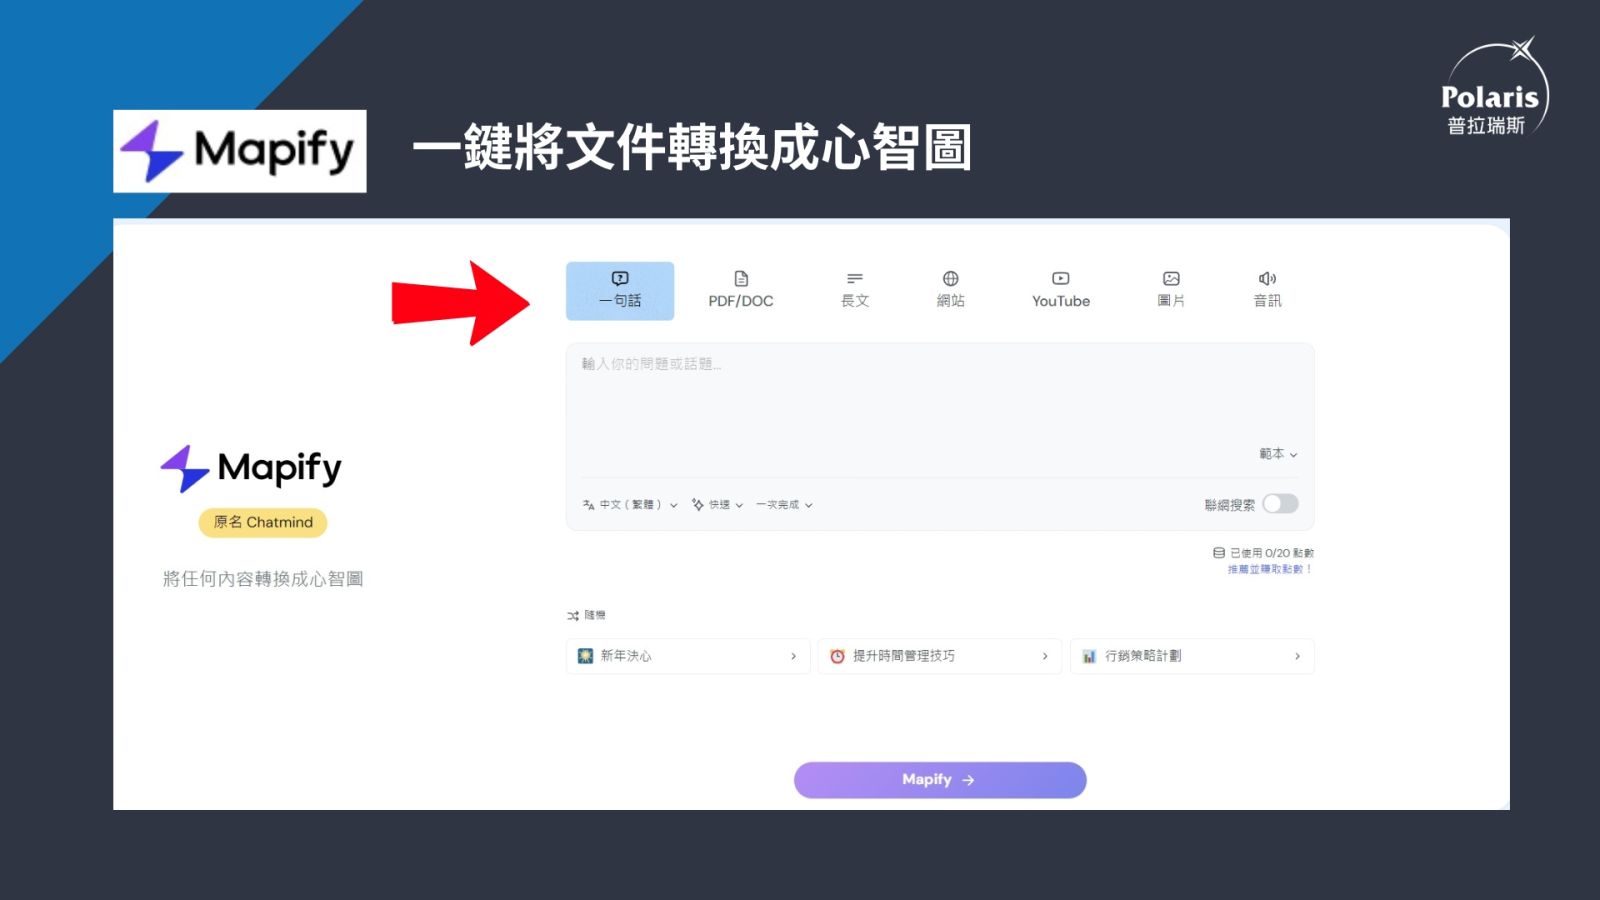1600x900 pixels.
Task: Open the 中文(繁體) language dropdown
Action: 630,505
